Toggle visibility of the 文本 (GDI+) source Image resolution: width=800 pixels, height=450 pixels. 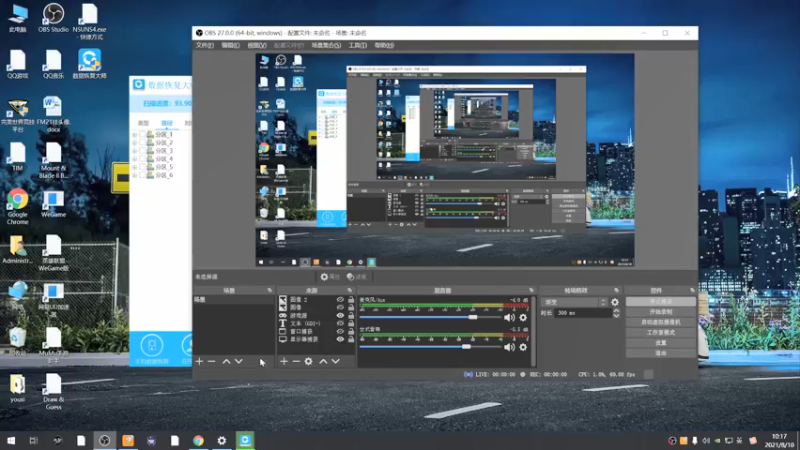point(340,323)
